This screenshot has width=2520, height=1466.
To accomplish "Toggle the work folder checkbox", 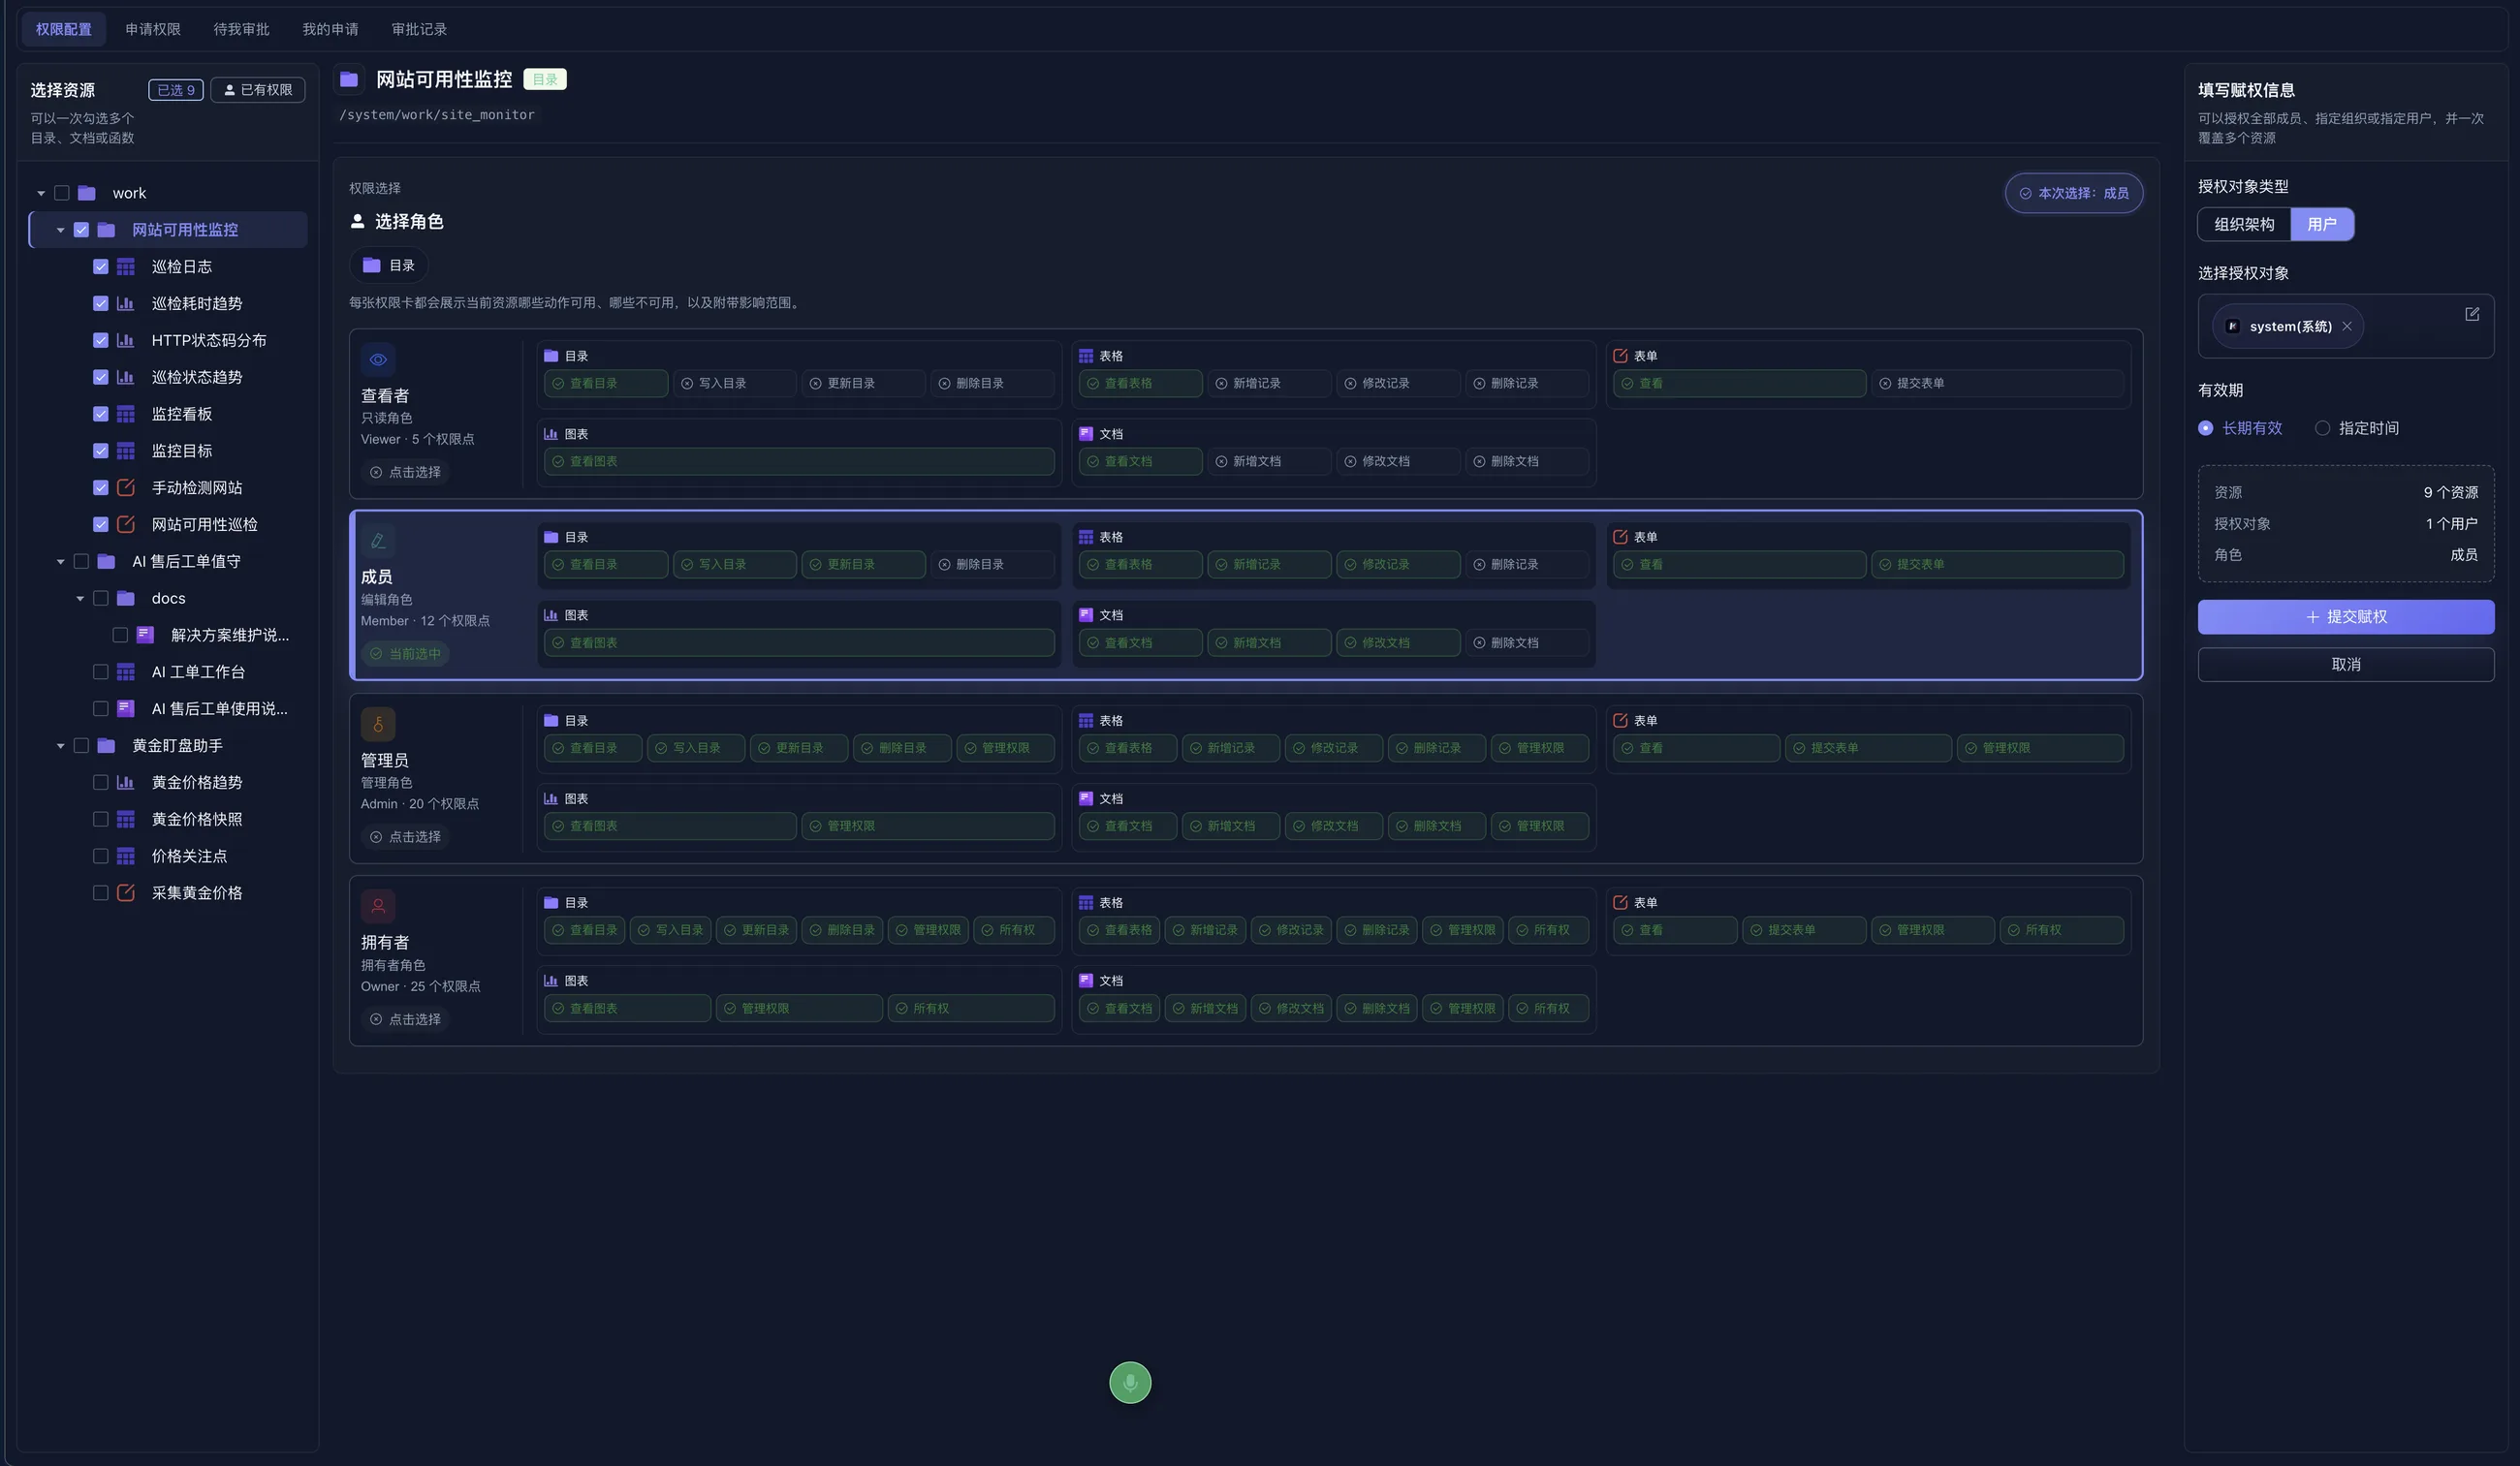I will tap(62, 193).
